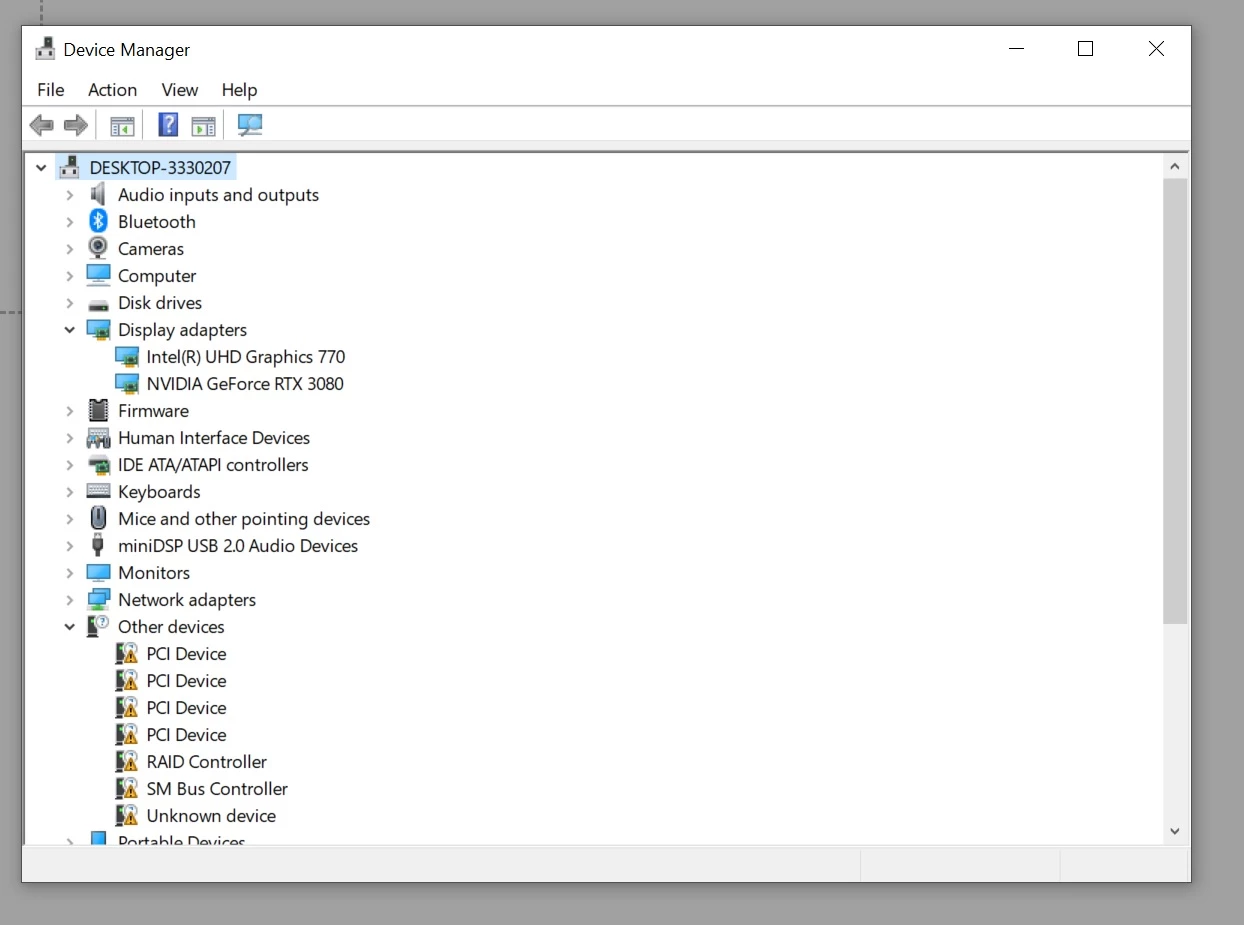Click the Audio inputs and outputs speaker icon
The height and width of the screenshot is (925, 1244).
click(x=98, y=194)
